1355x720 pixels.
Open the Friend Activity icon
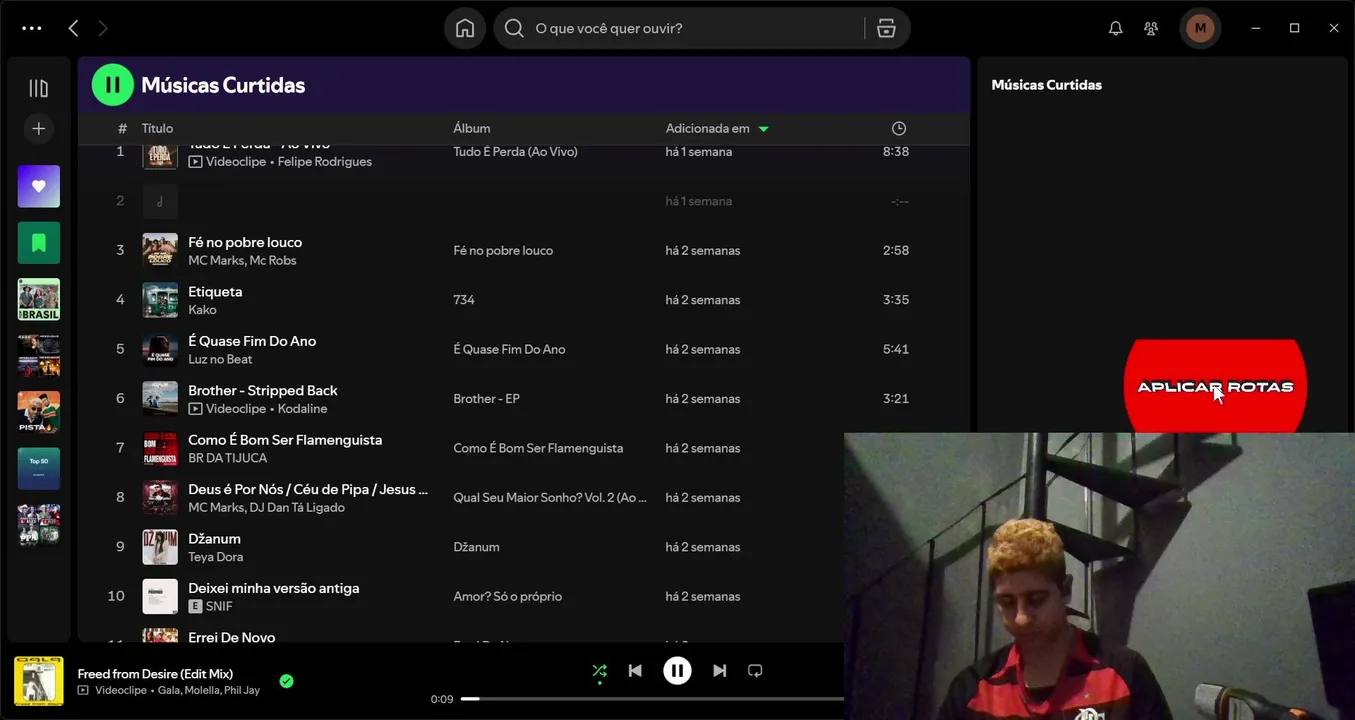coord(1151,28)
